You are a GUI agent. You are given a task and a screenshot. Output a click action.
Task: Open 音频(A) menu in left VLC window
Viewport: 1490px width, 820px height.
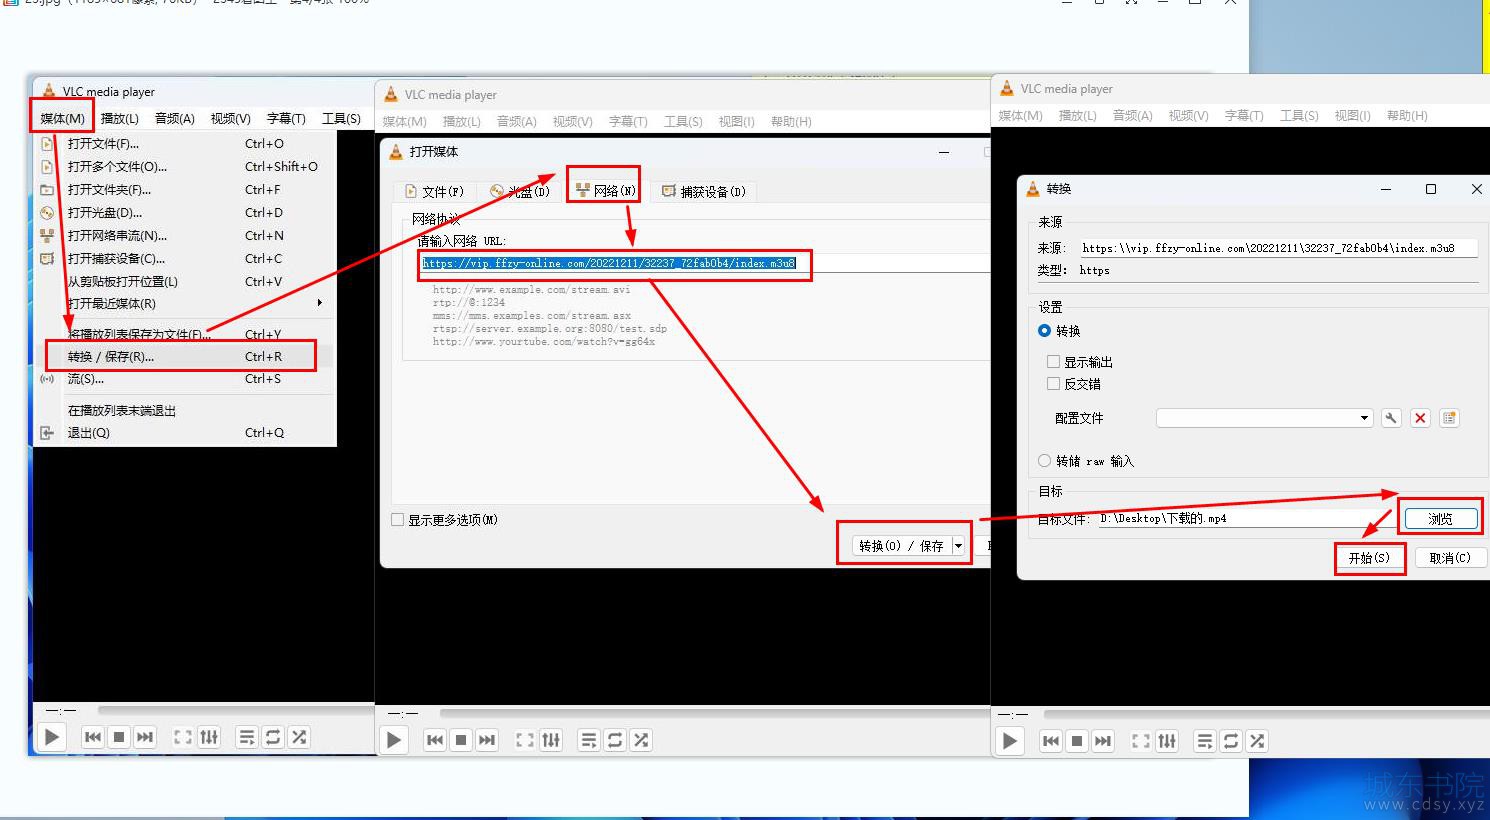pos(175,118)
